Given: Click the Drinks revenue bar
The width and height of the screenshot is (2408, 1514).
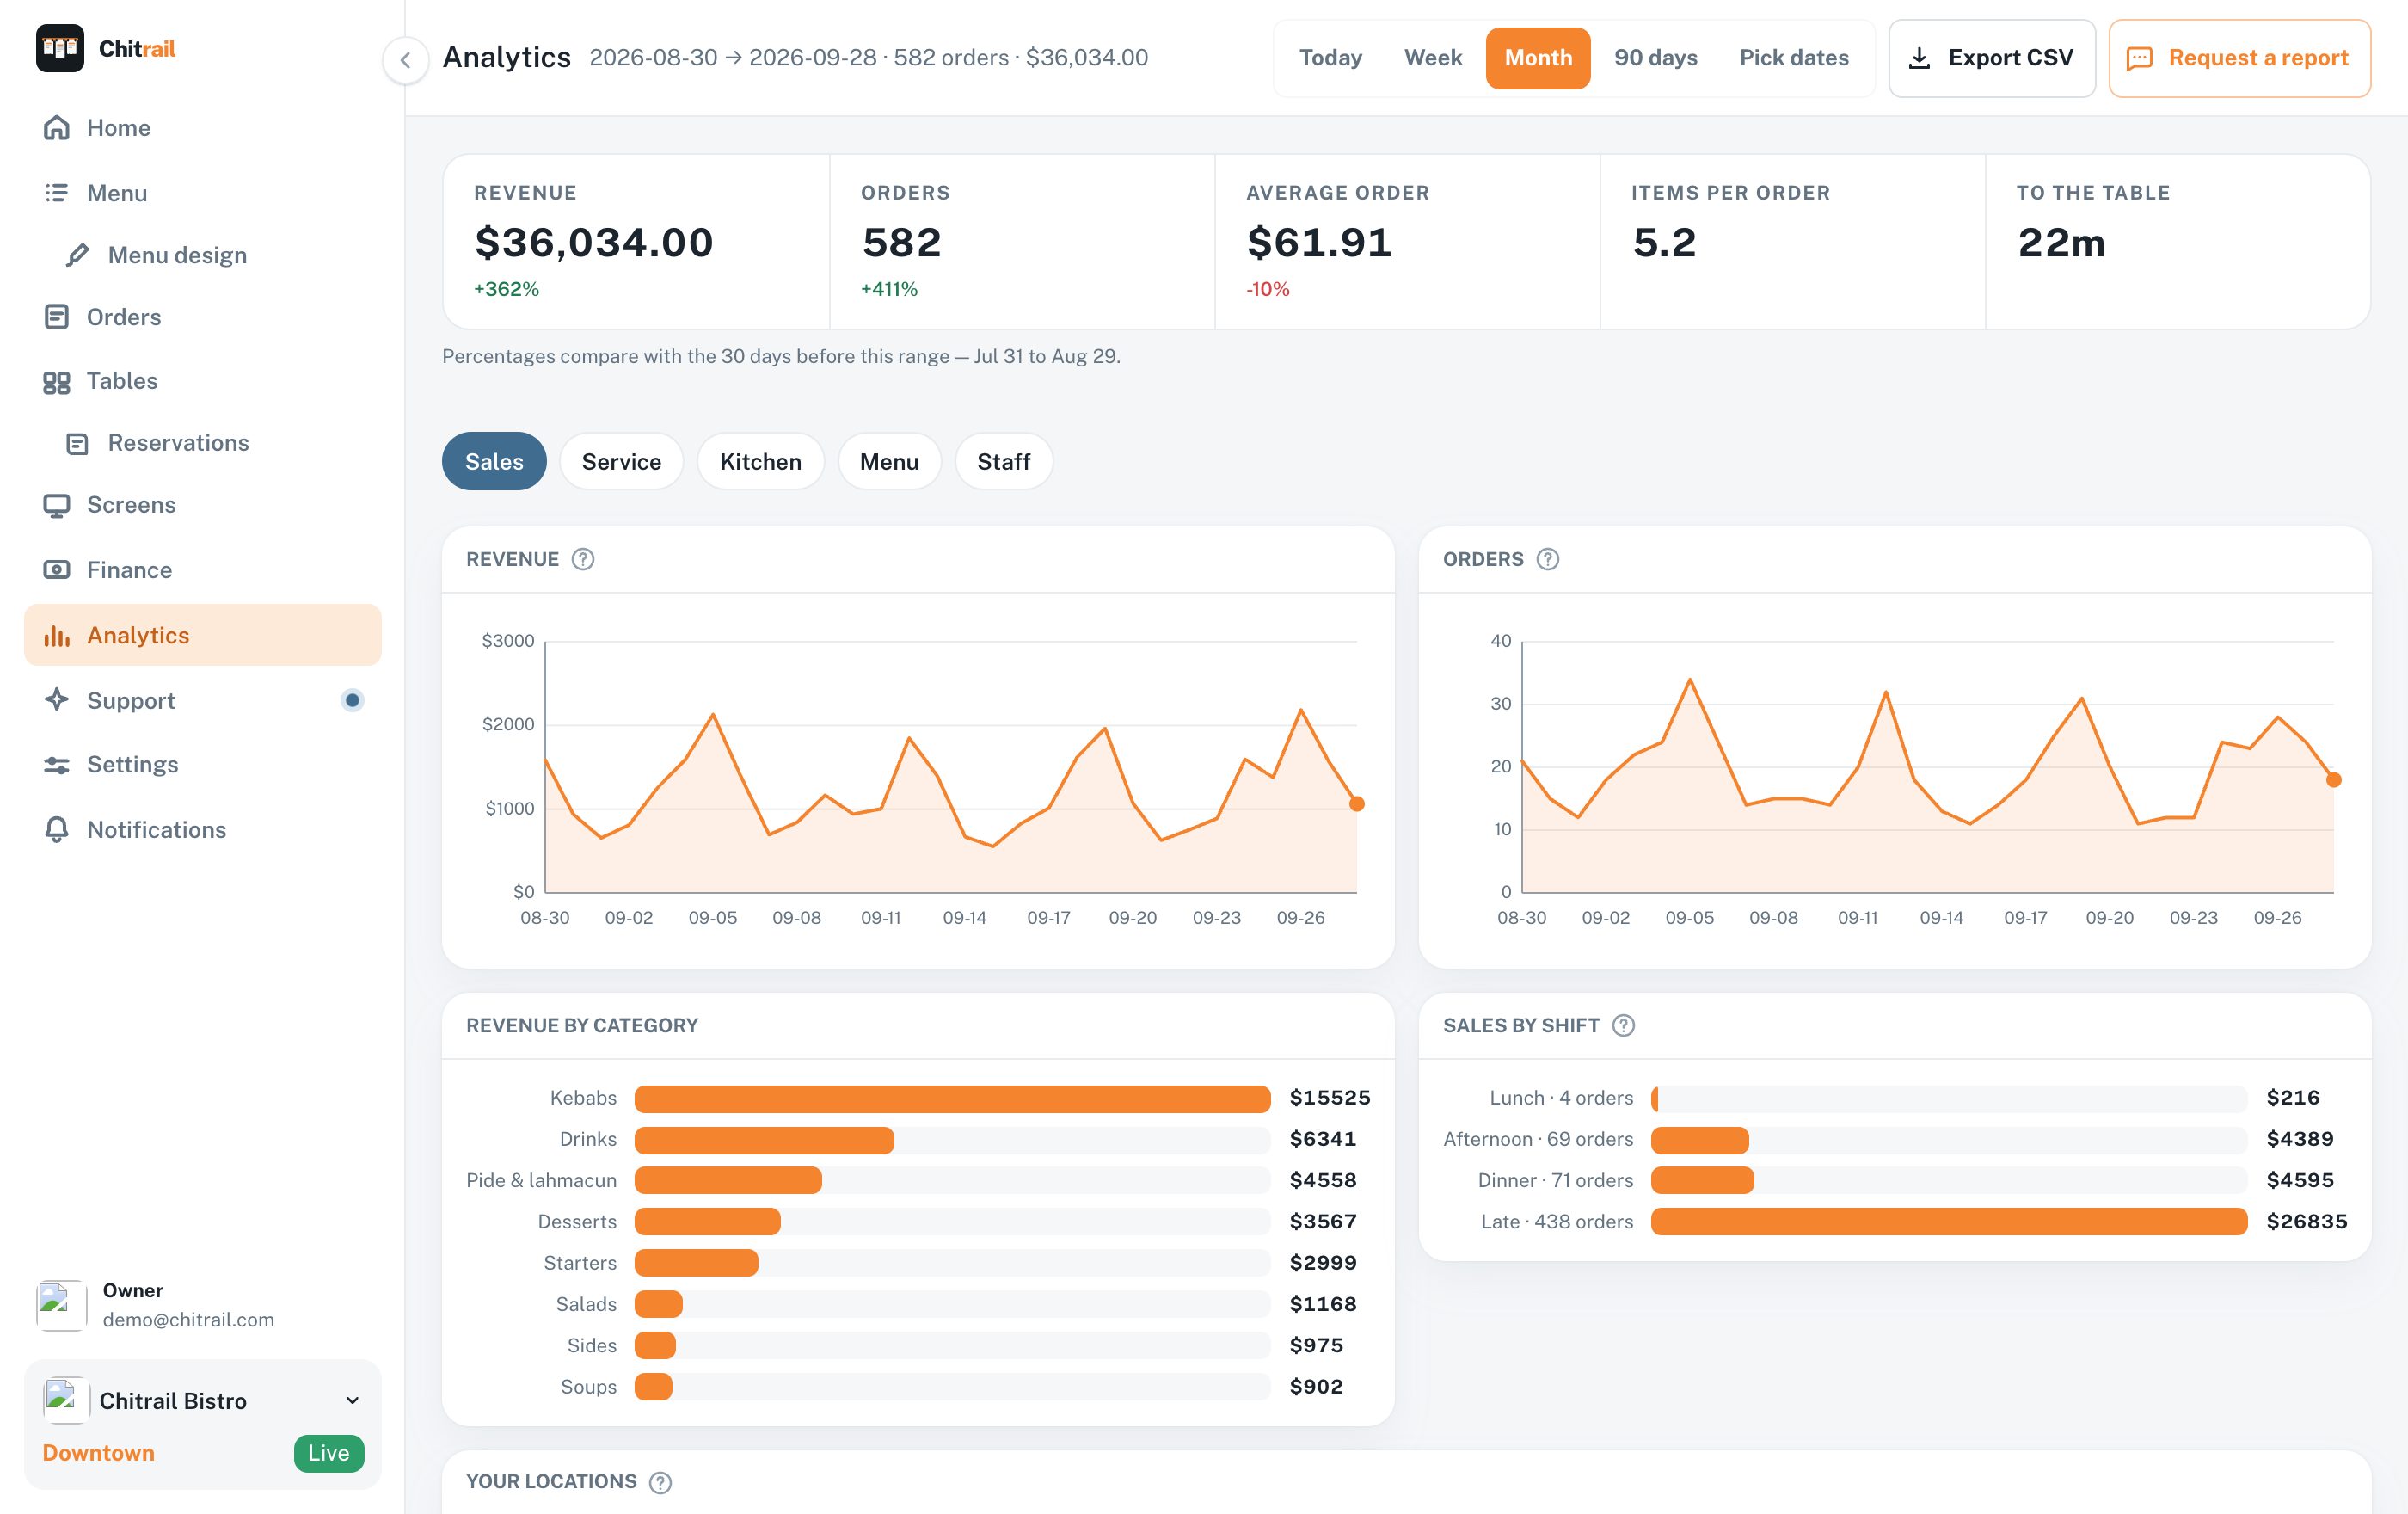Looking at the screenshot, I should tap(764, 1140).
